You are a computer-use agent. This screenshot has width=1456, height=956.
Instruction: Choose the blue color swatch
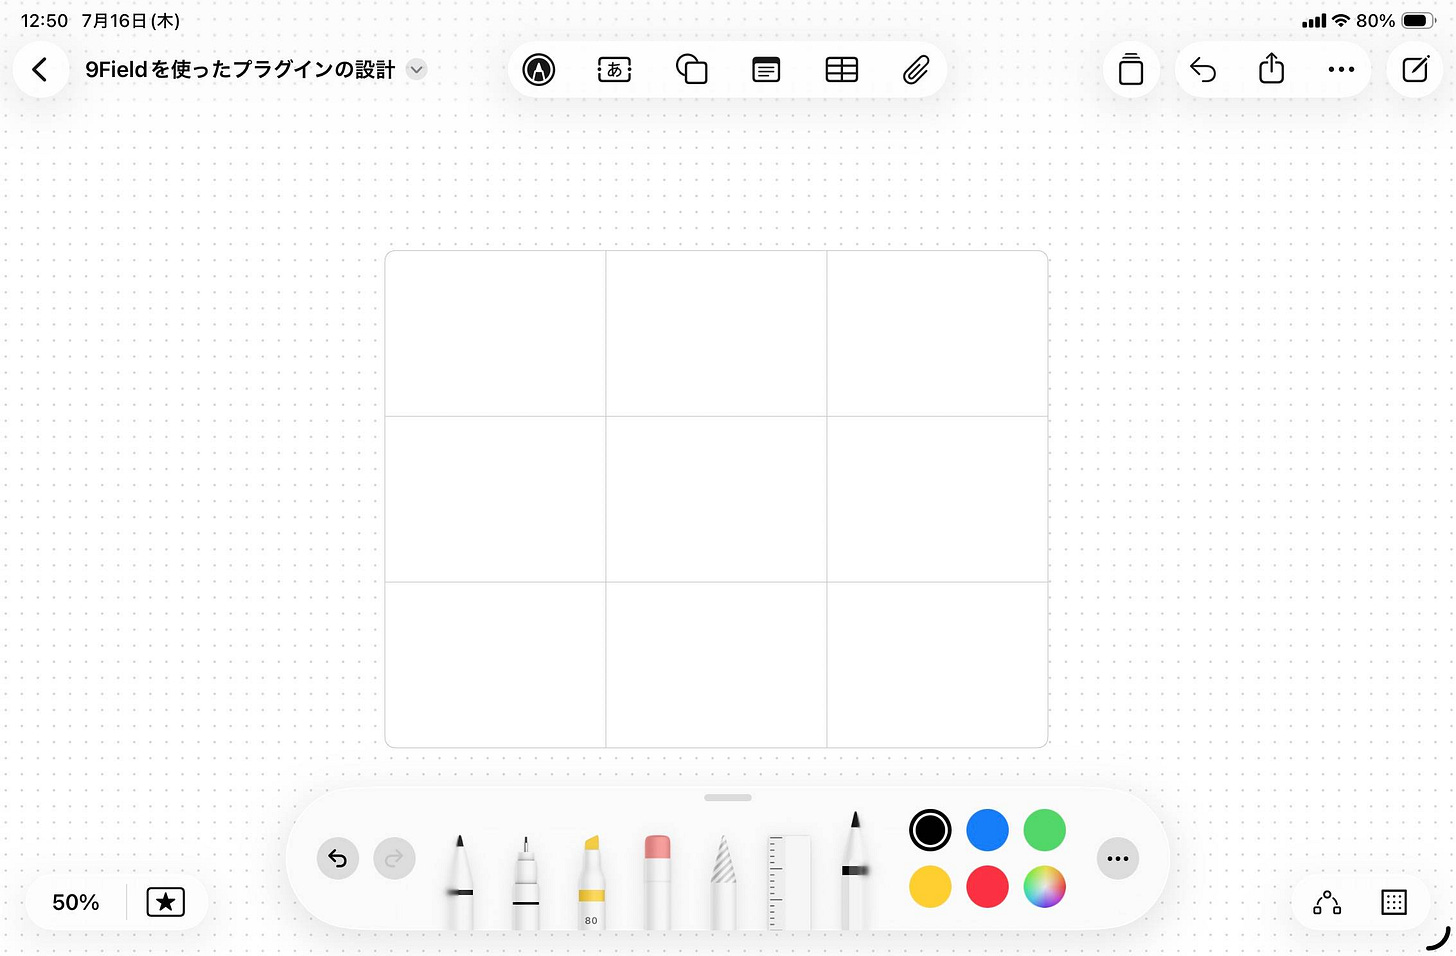pyautogui.click(x=987, y=830)
